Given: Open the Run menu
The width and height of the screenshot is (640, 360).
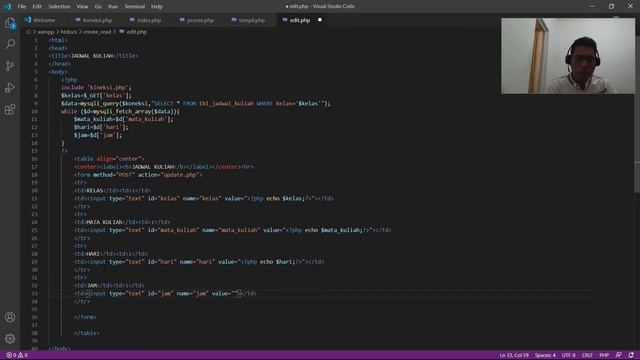Looking at the screenshot, I should coord(113,6).
